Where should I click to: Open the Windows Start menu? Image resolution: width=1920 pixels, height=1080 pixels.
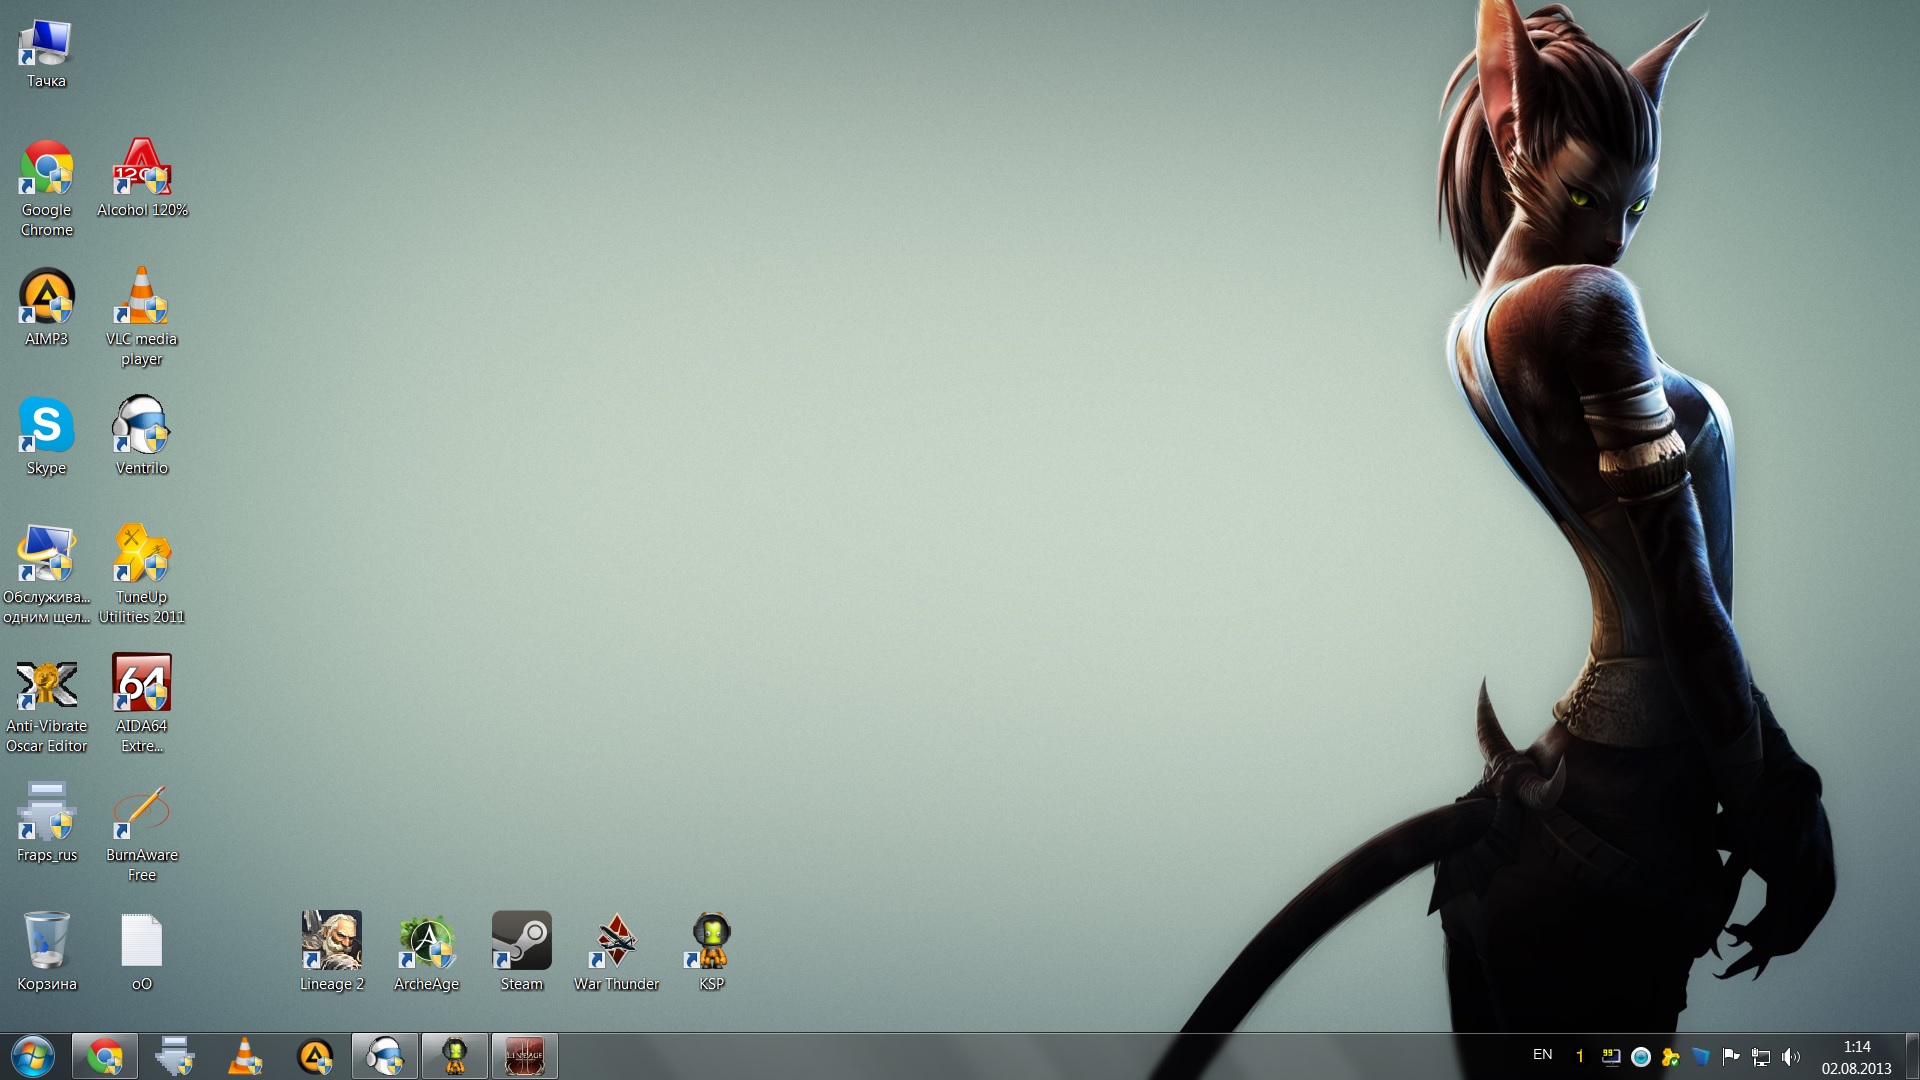coord(33,1057)
